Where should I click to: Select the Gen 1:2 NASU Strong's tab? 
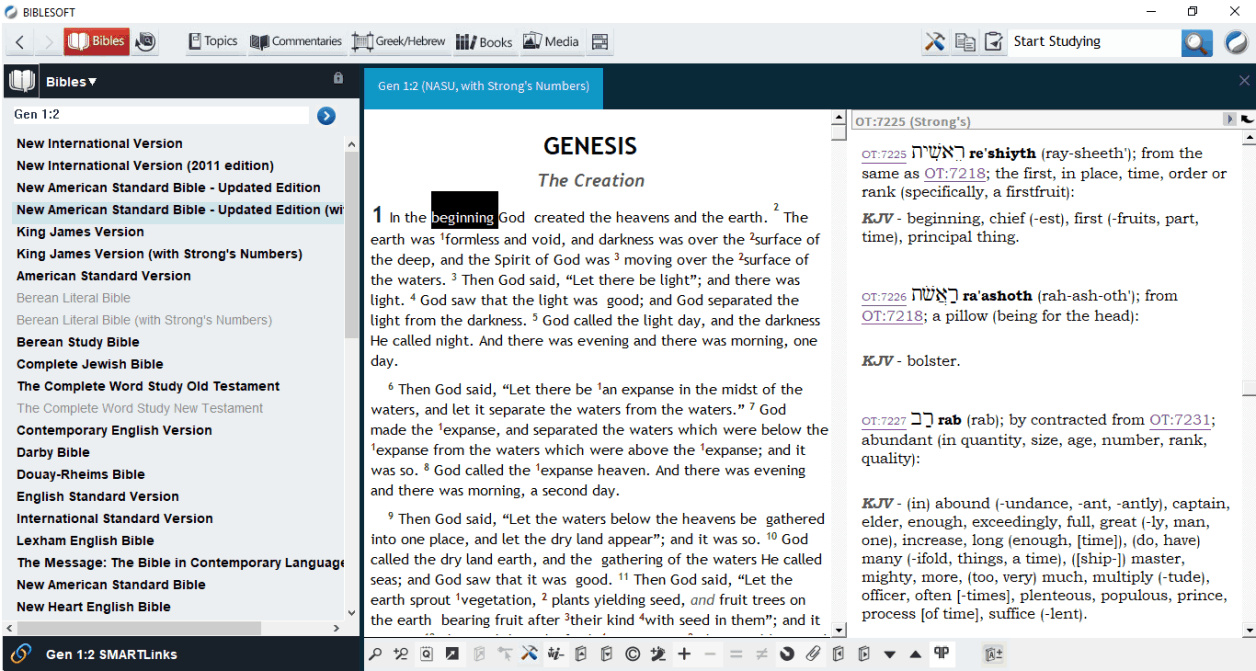483,87
